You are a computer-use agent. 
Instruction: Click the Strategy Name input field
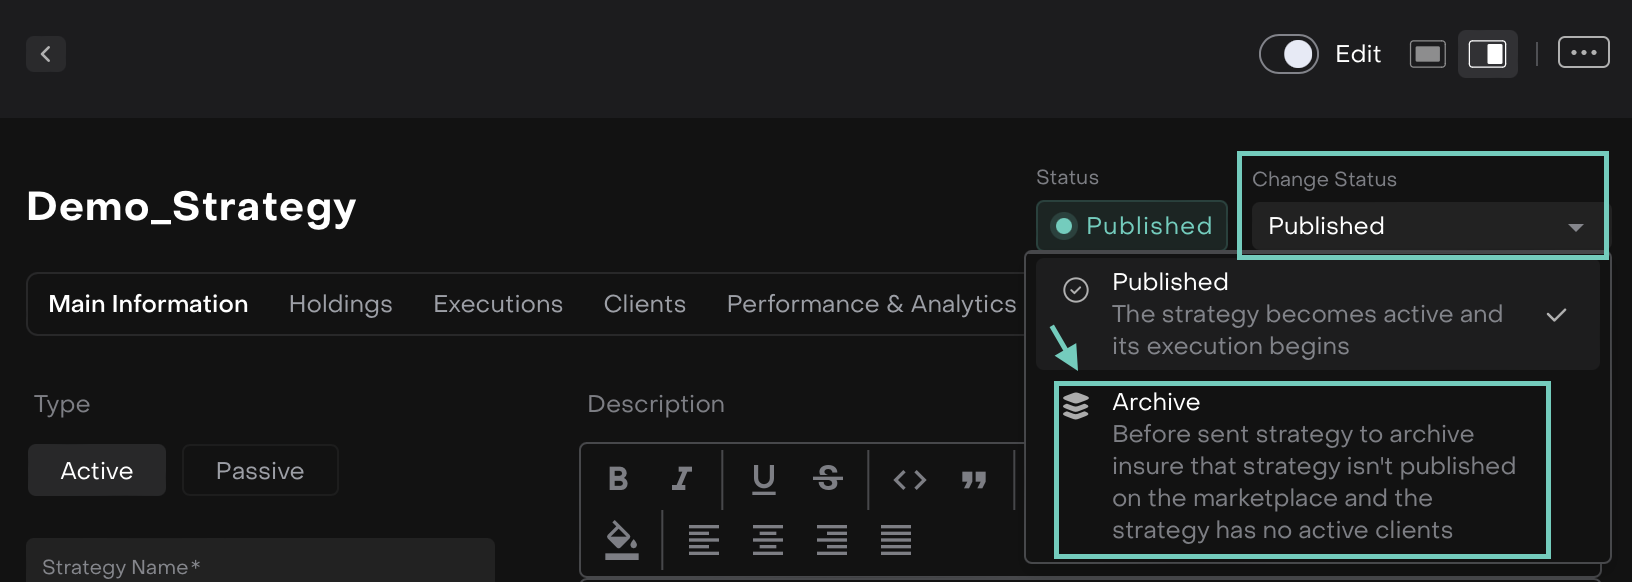(260, 565)
